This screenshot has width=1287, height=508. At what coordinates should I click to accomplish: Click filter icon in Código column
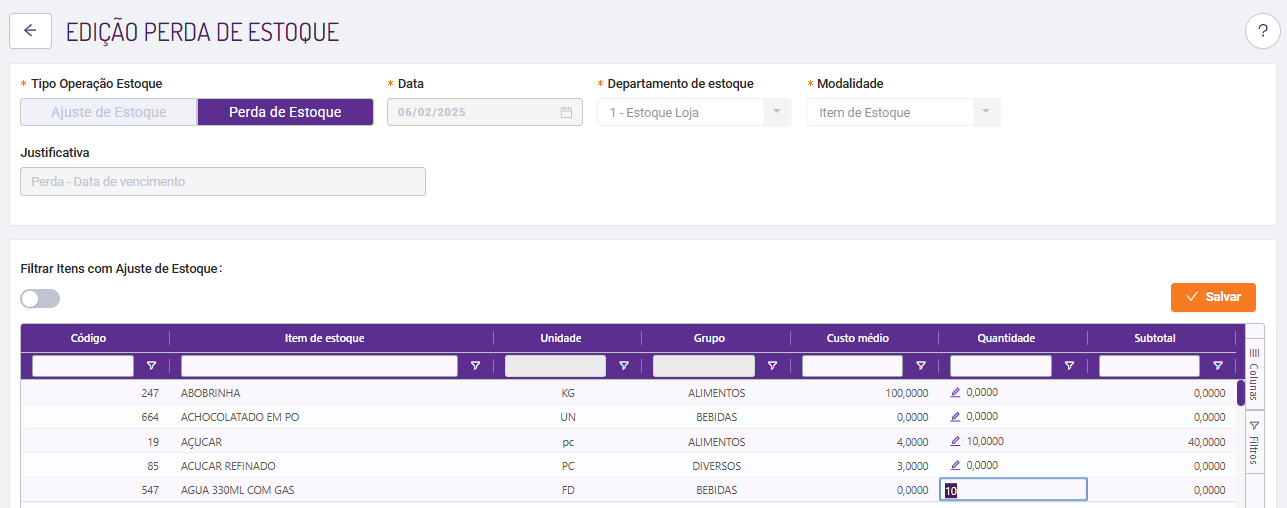tap(152, 366)
